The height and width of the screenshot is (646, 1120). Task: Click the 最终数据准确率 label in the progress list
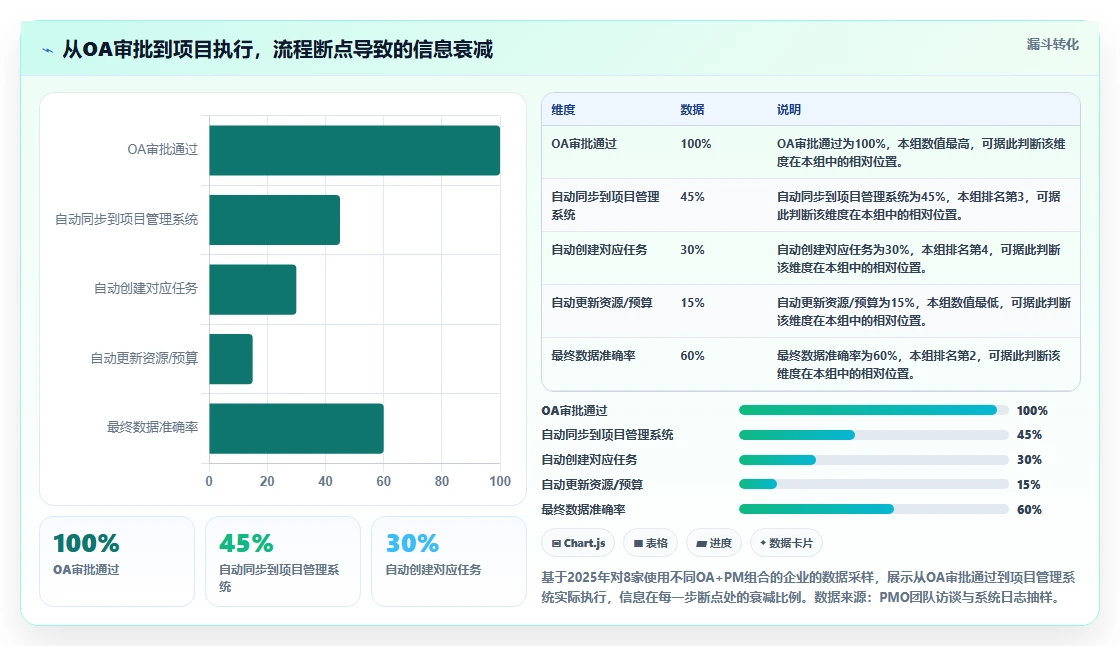point(583,510)
